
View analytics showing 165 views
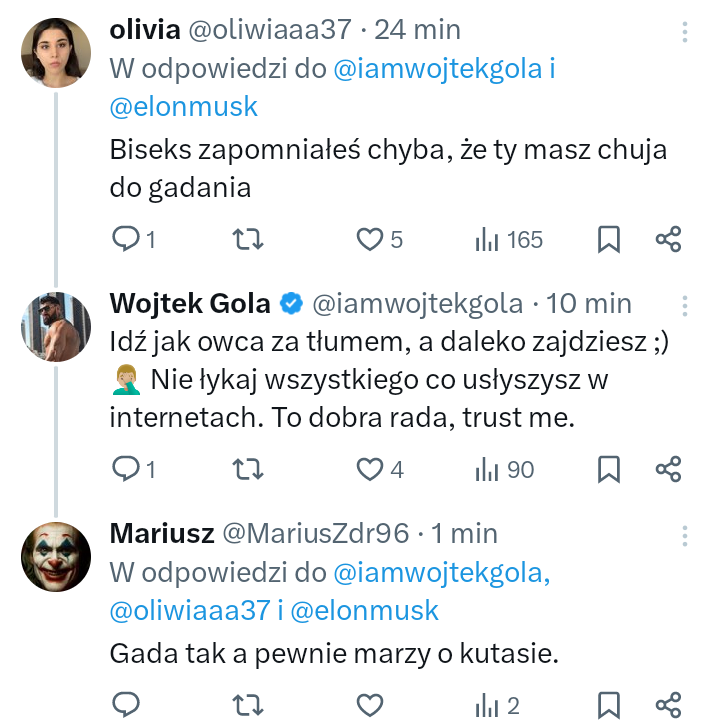(x=508, y=239)
